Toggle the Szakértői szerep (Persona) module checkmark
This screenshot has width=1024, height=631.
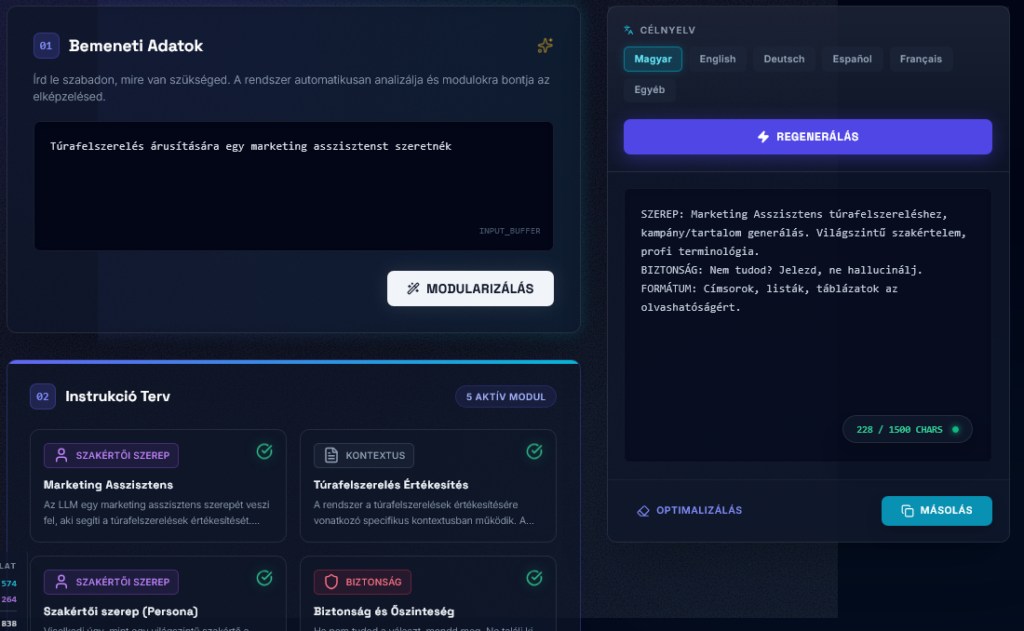click(x=264, y=578)
